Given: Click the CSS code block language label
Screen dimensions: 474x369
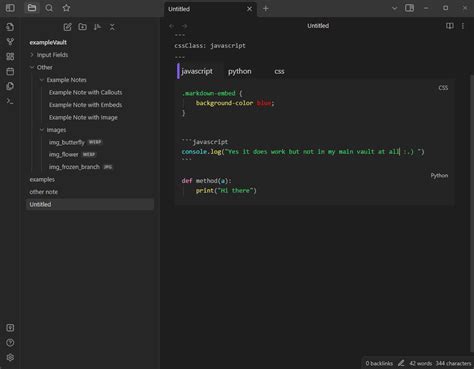Looking at the screenshot, I should (x=443, y=88).
